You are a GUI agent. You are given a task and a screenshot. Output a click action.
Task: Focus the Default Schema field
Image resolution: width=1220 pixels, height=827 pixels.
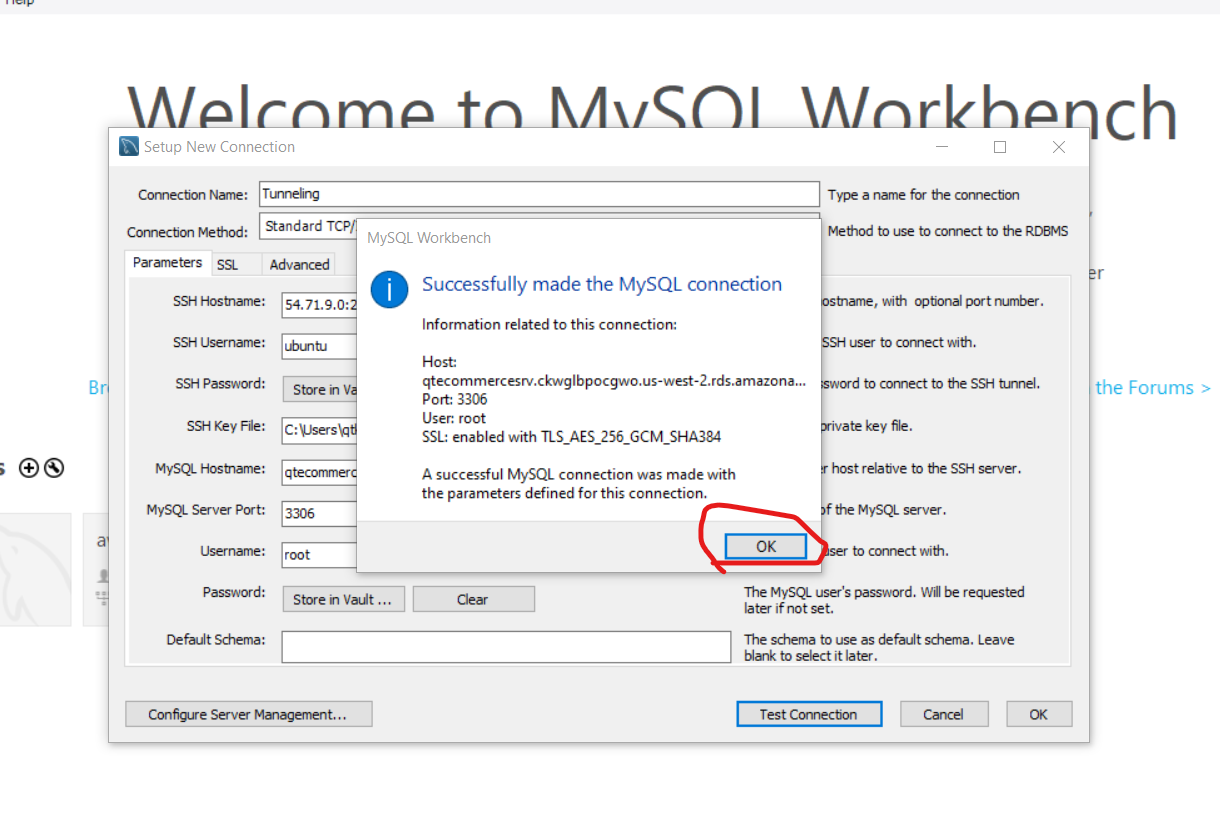[506, 647]
